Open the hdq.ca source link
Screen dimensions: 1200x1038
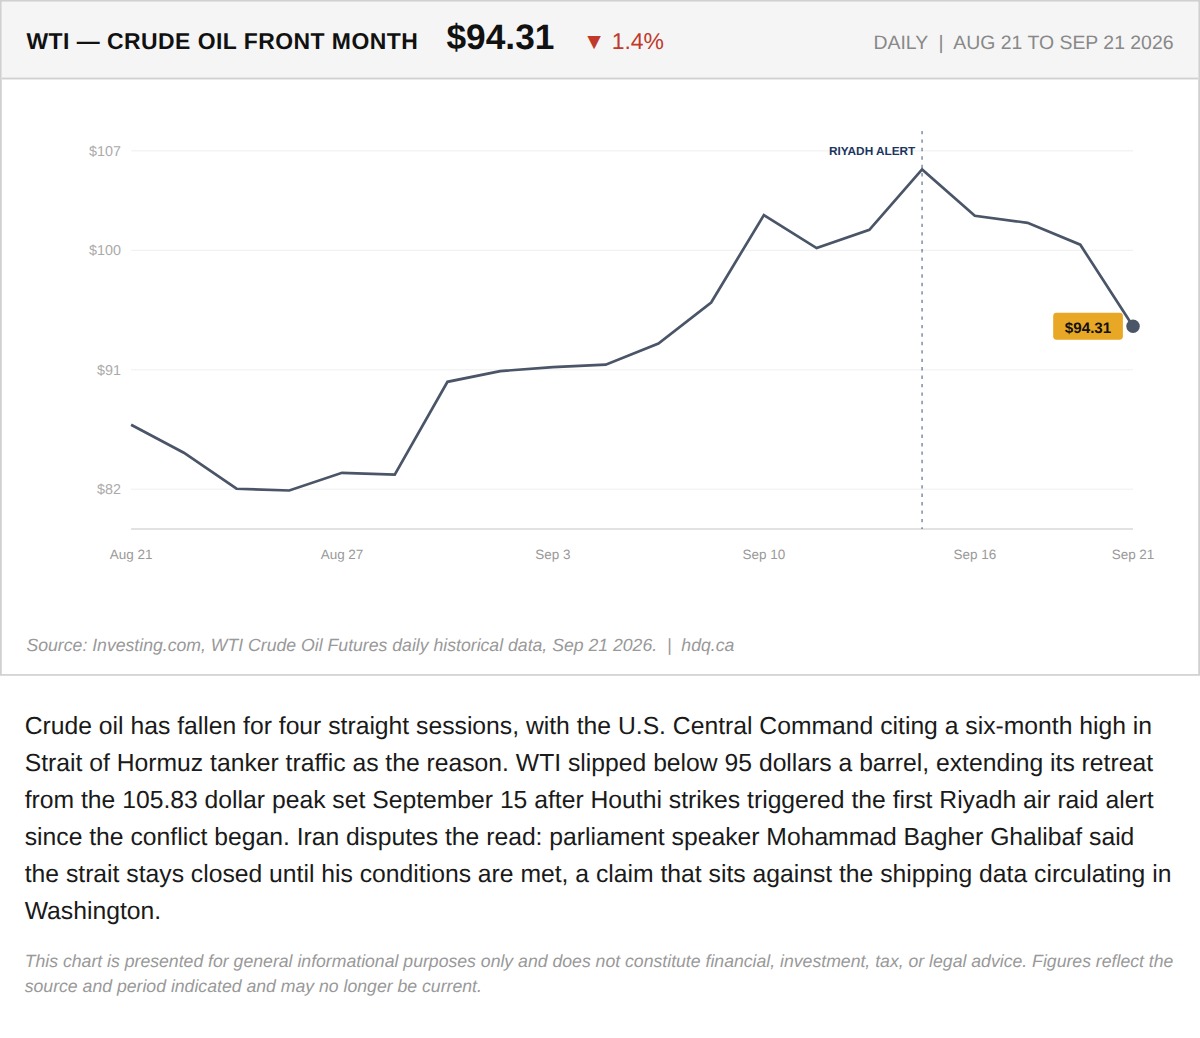[708, 645]
